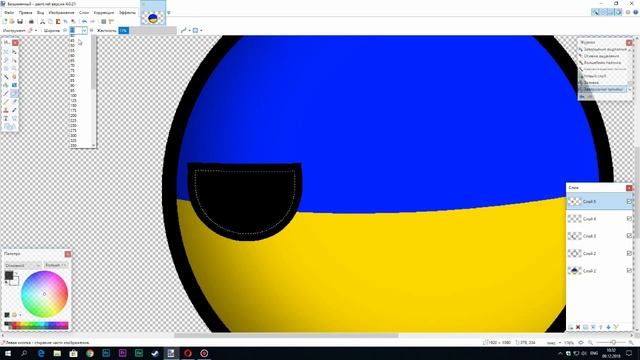Open the antialiasing mode dropdown
640x360 pixels.
(185, 30)
